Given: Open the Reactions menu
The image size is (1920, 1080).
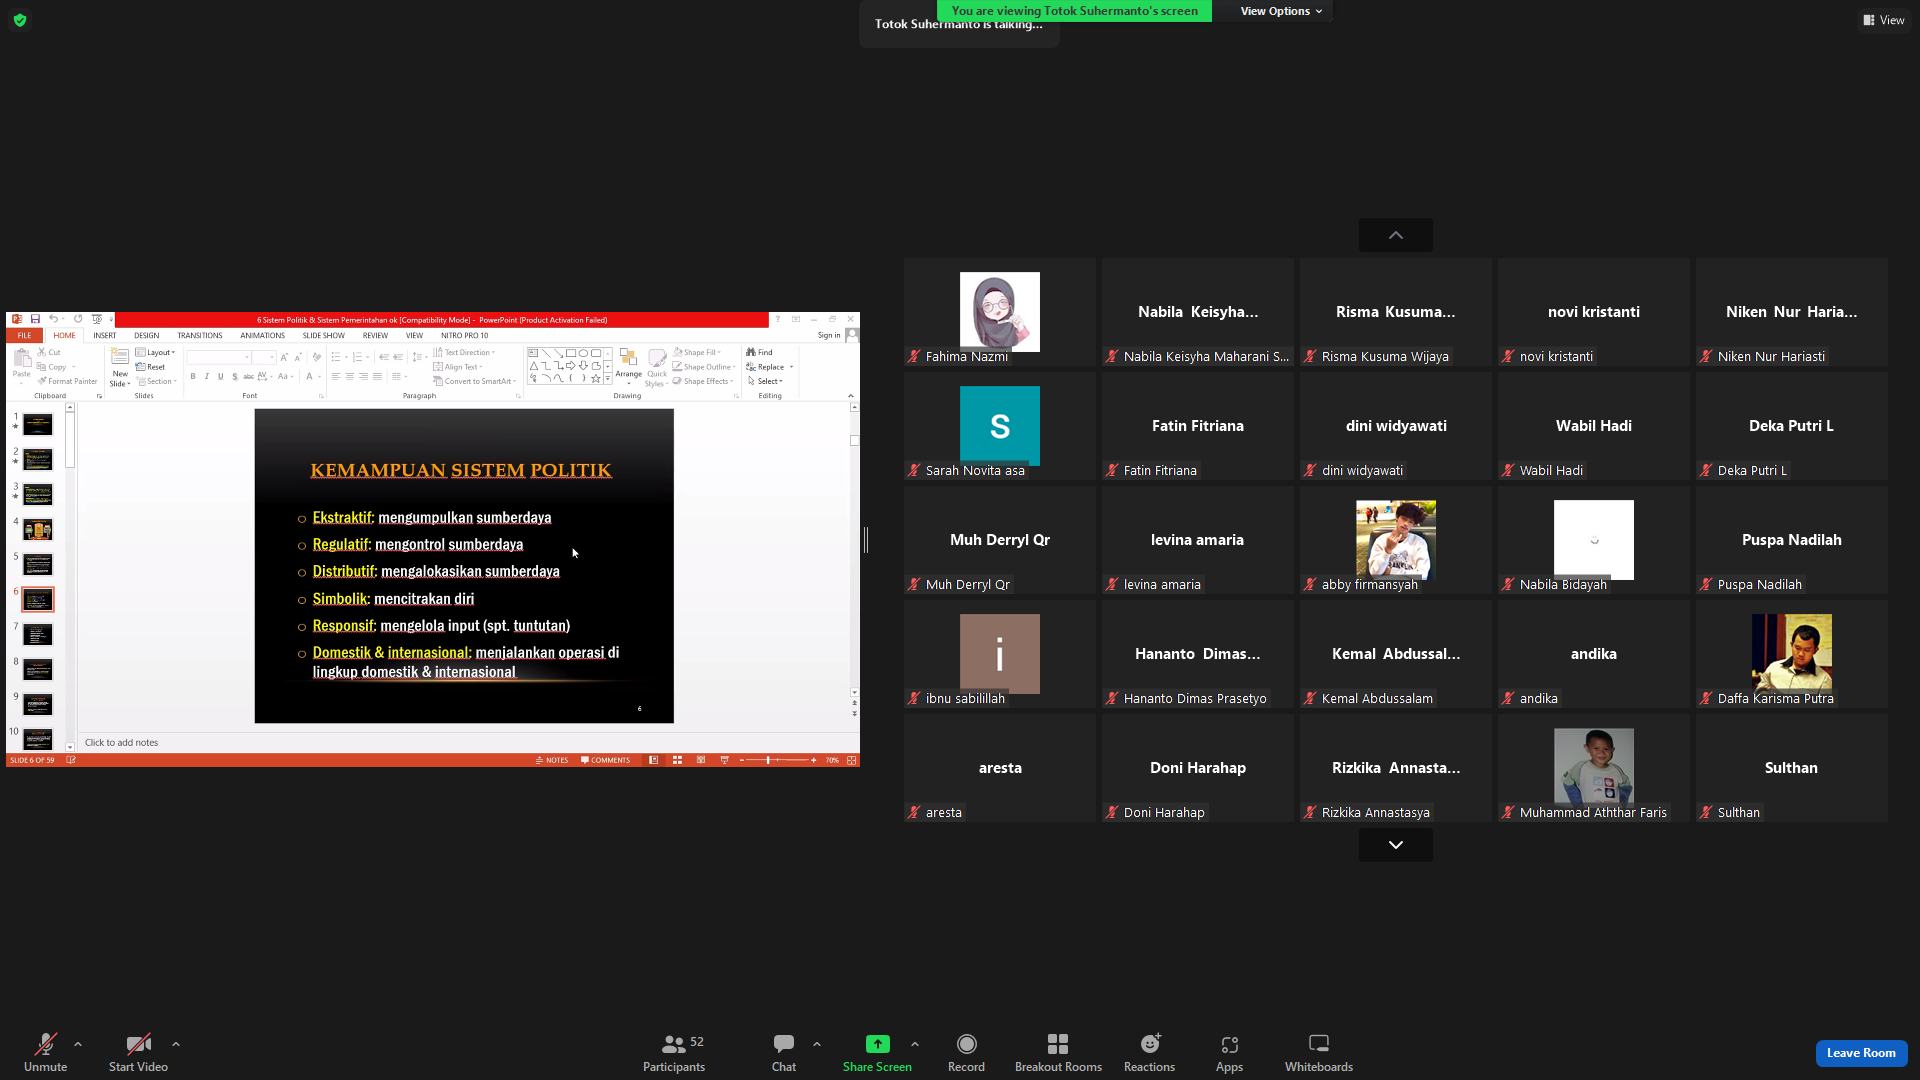Looking at the screenshot, I should (x=1150, y=1052).
